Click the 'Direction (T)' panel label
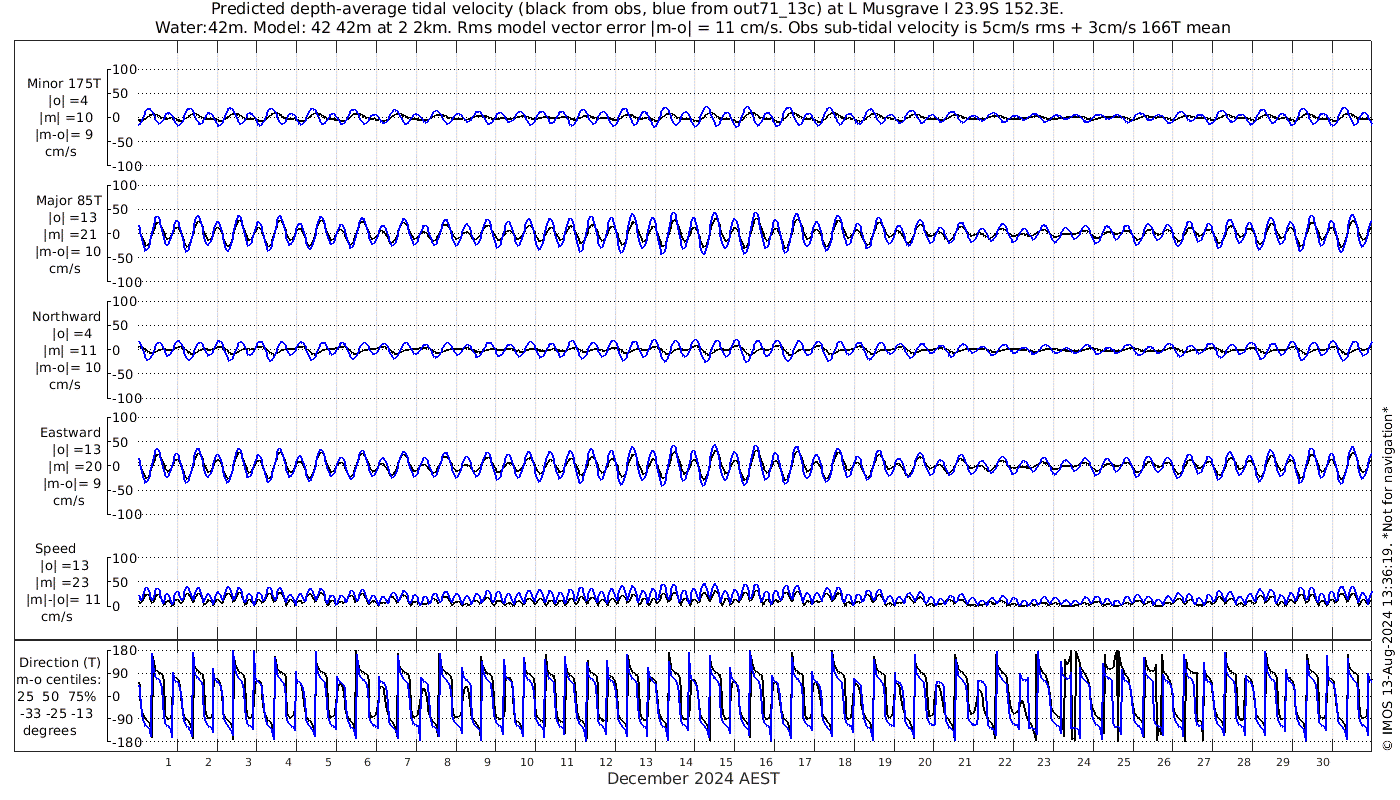This screenshot has height=800, width=1400. (60, 662)
